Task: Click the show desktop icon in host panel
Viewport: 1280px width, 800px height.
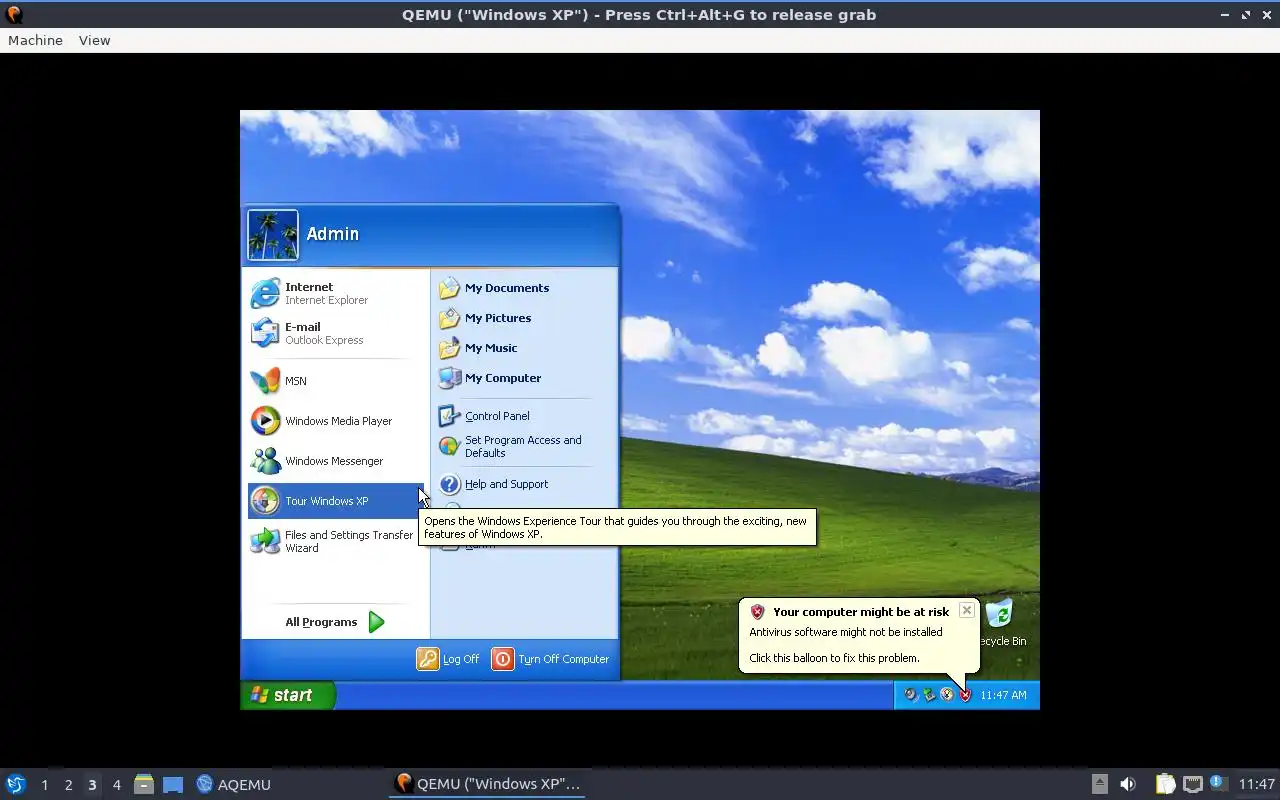Action: pos(173,784)
